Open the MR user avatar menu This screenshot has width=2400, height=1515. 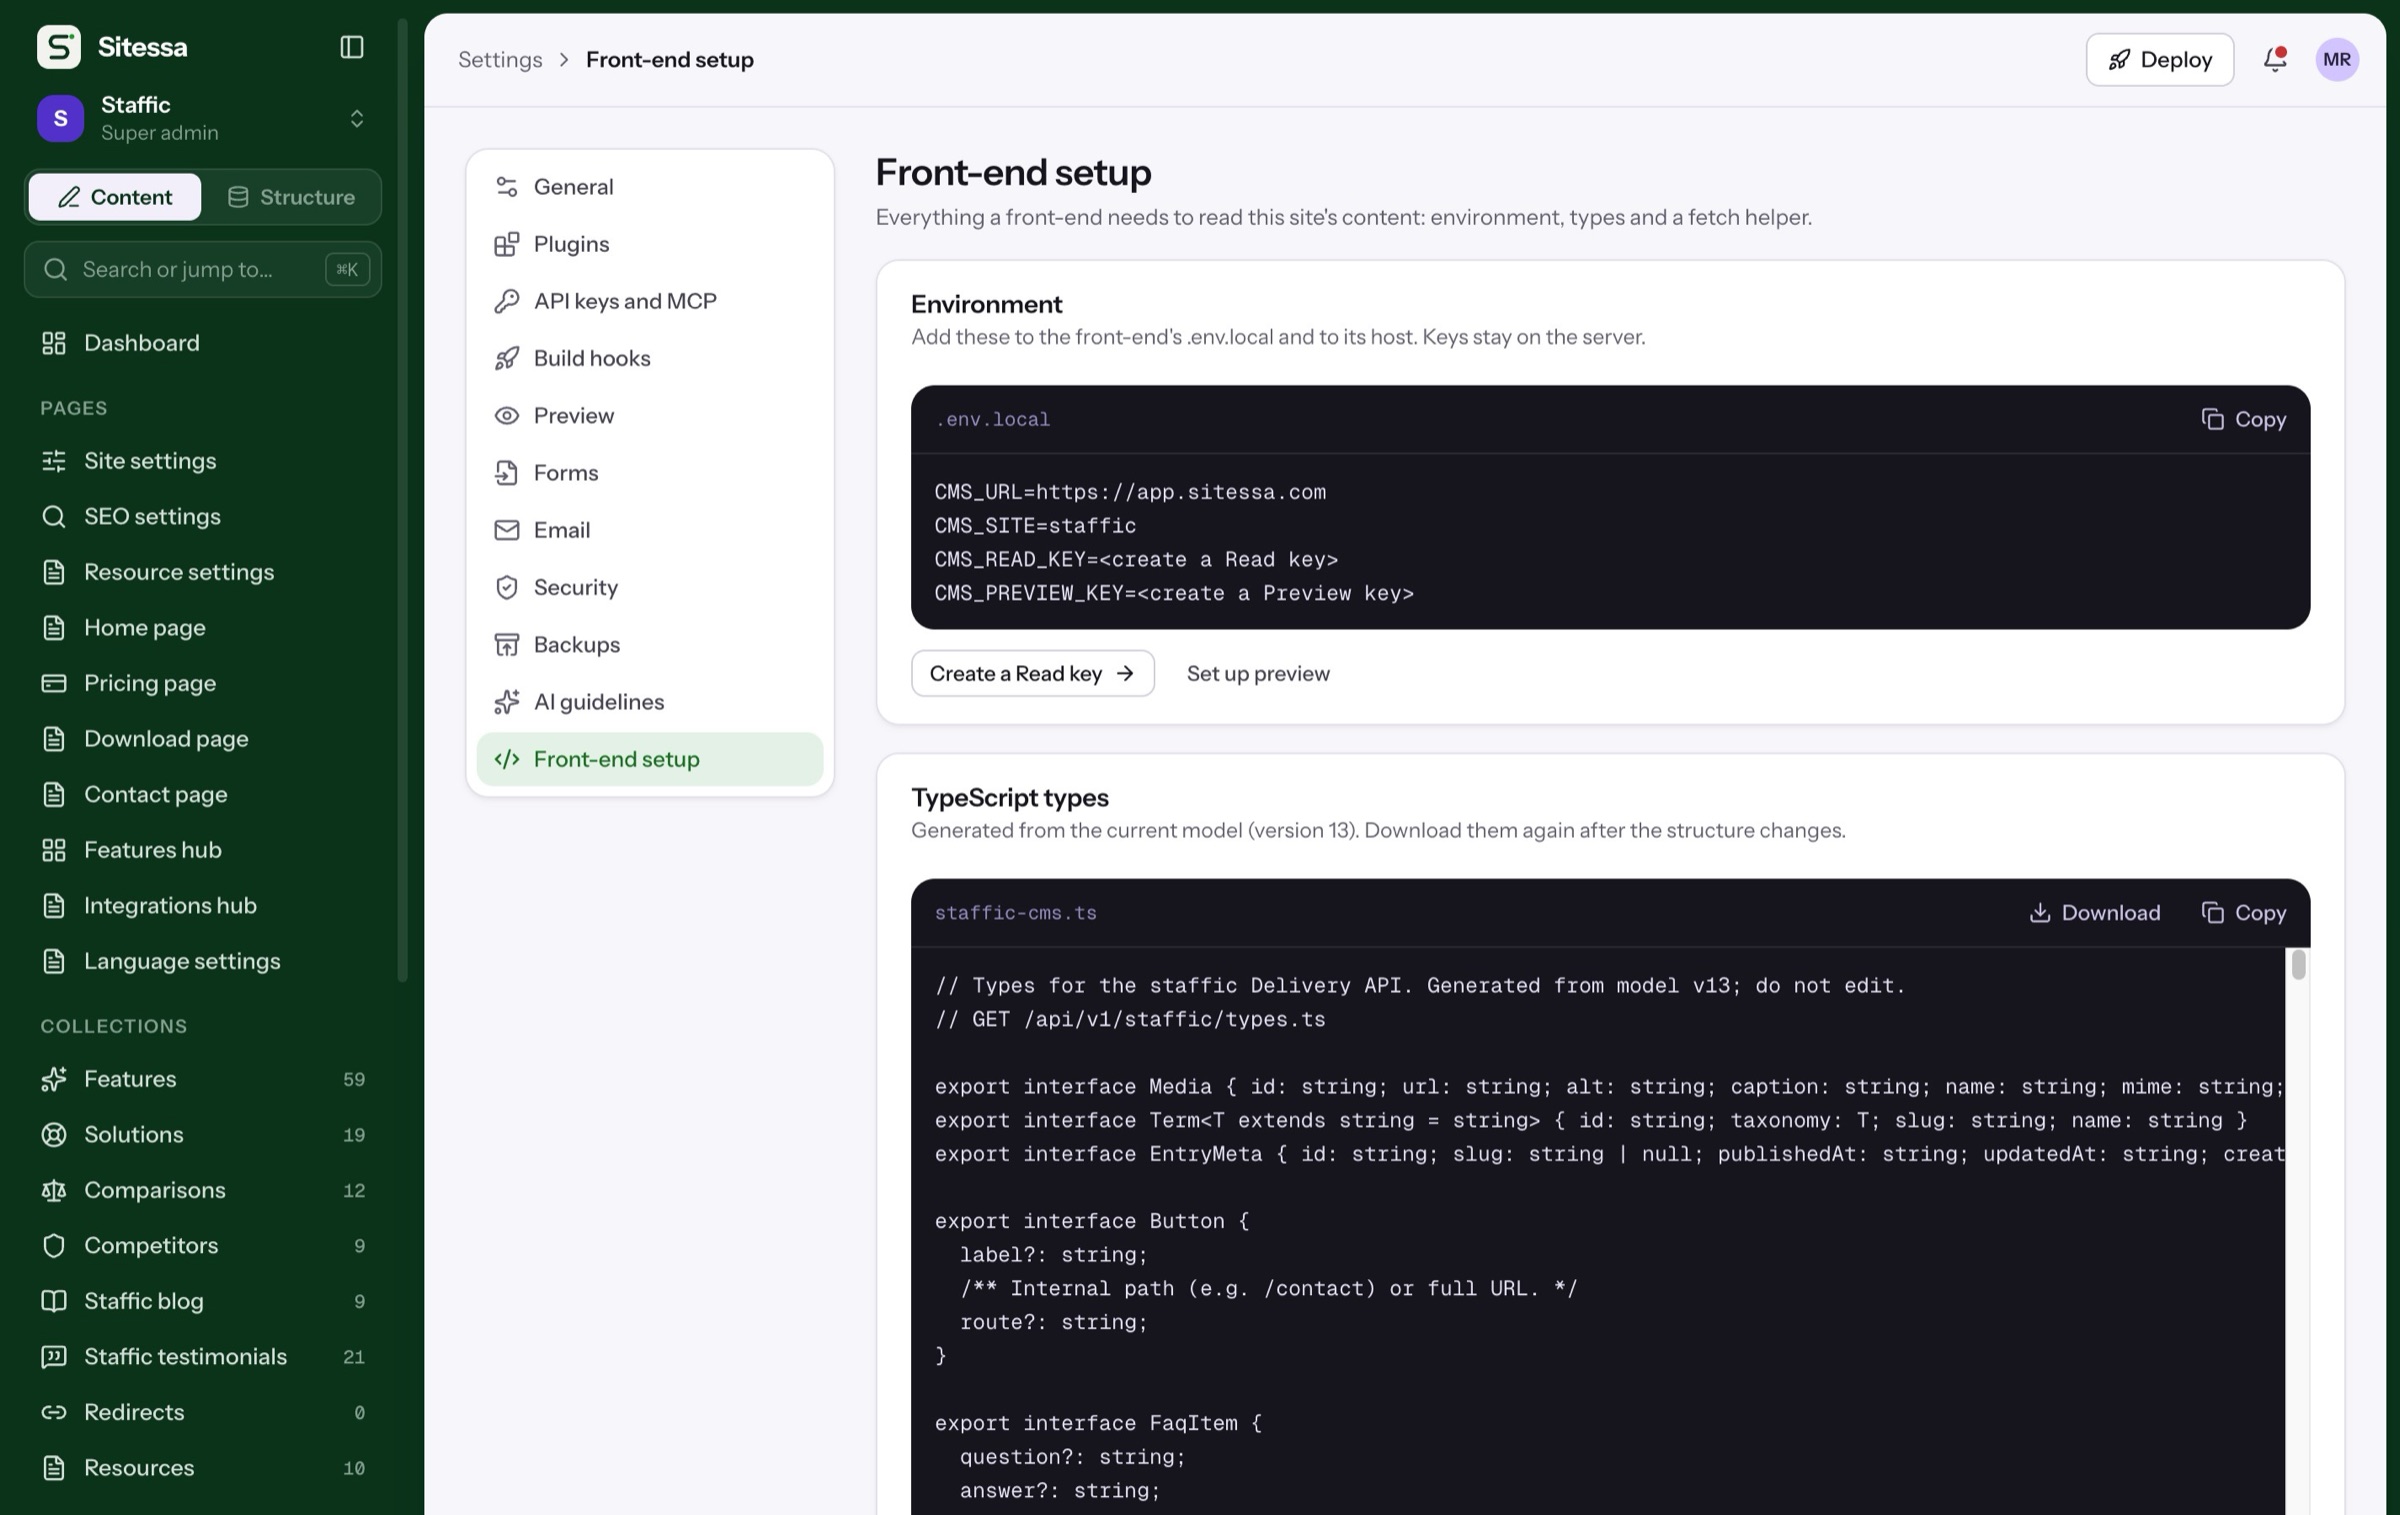click(2337, 59)
